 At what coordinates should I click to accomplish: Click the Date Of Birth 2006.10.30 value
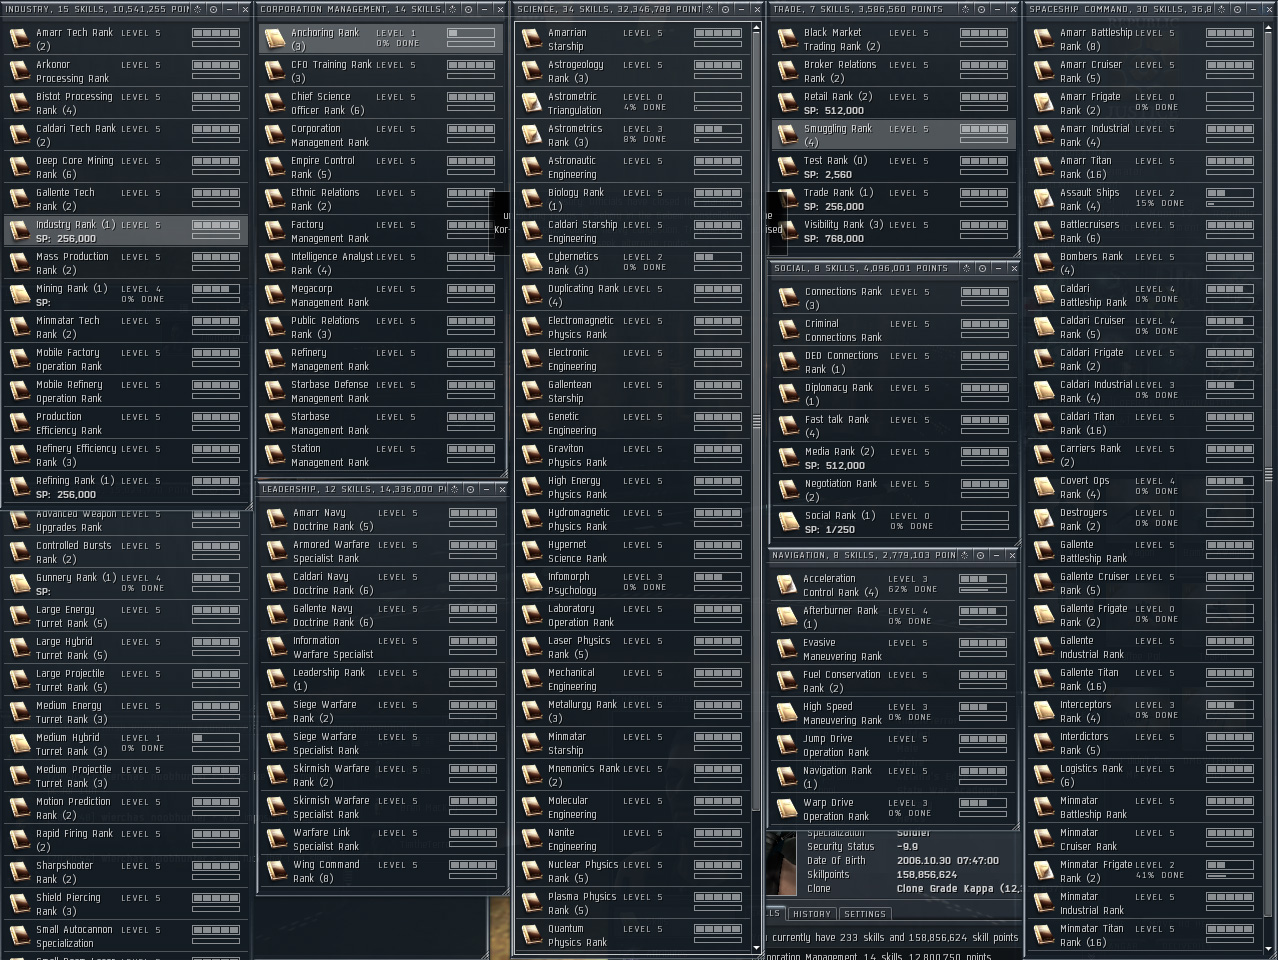coord(947,861)
